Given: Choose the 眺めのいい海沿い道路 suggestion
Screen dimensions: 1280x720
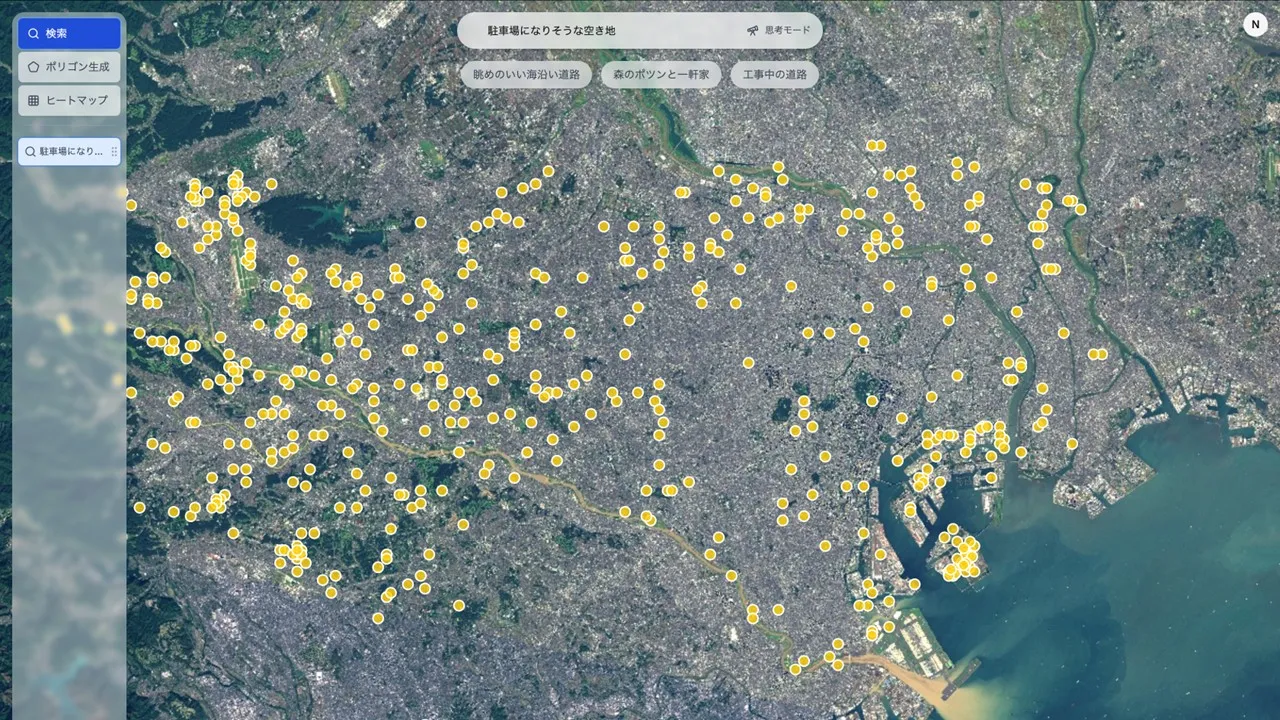Looking at the screenshot, I should (526, 75).
